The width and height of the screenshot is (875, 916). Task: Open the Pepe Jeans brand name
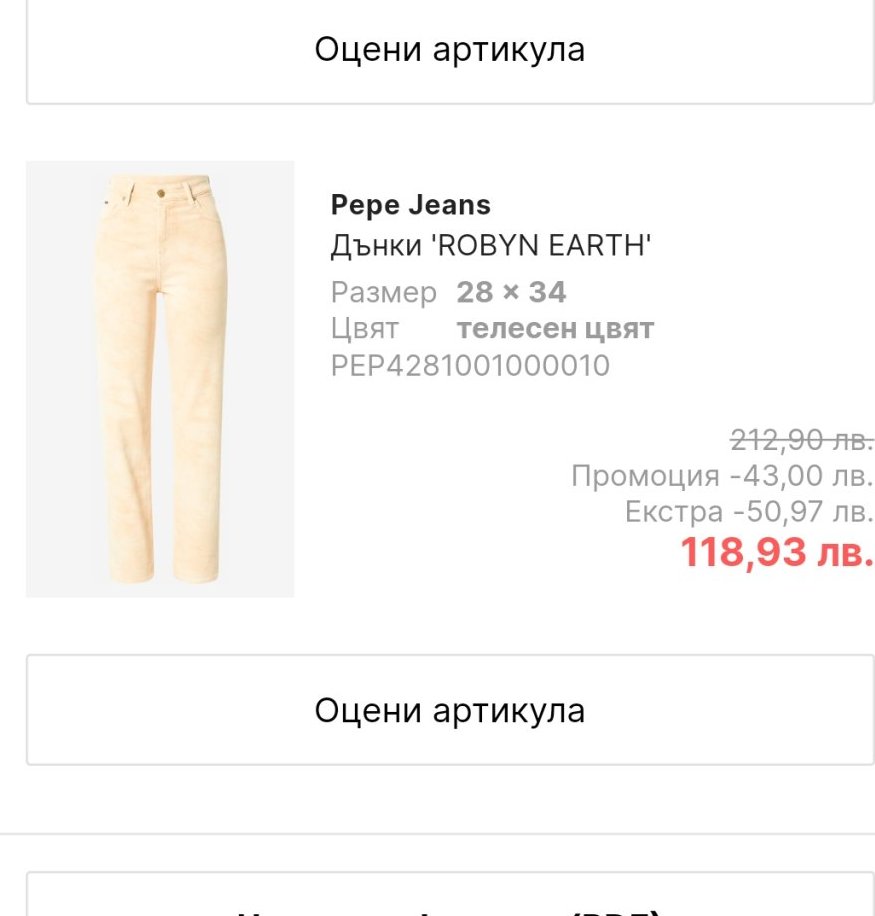point(410,205)
